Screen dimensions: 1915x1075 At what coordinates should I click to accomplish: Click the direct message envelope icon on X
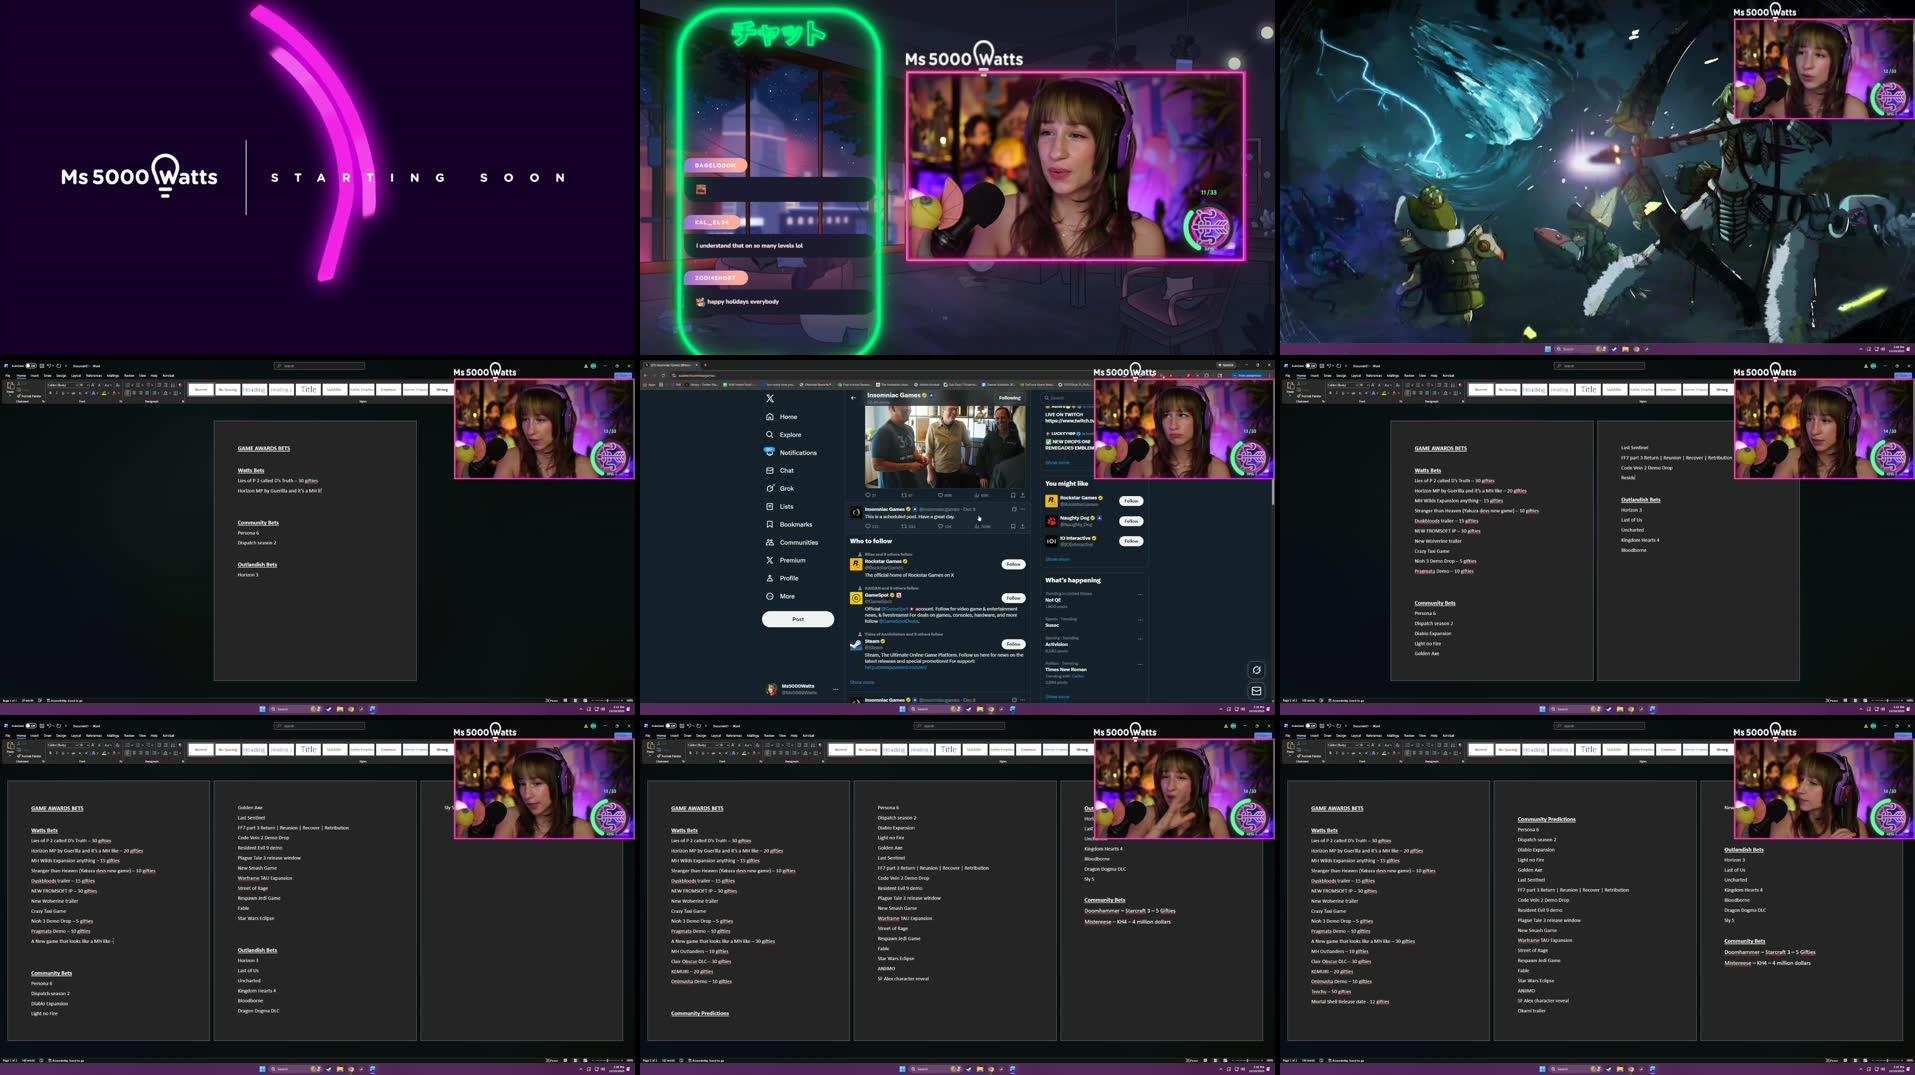pyautogui.click(x=1256, y=690)
